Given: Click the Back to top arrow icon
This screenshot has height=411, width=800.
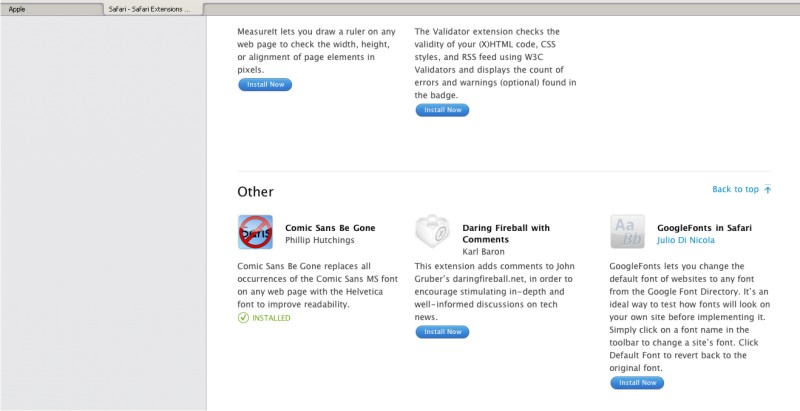Looking at the screenshot, I should pos(768,189).
